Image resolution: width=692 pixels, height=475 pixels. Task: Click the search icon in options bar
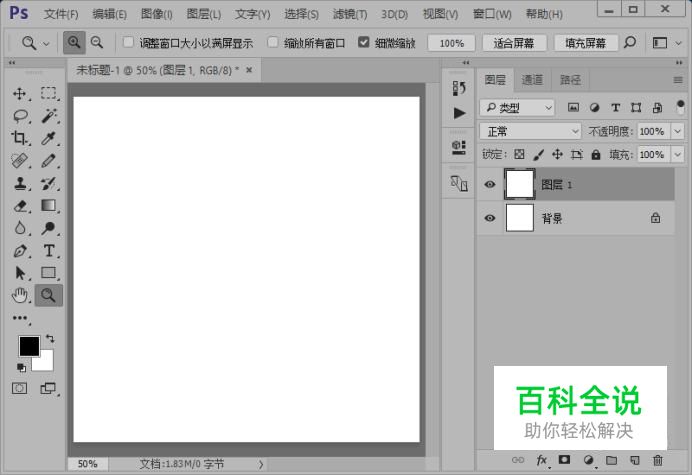pos(630,43)
